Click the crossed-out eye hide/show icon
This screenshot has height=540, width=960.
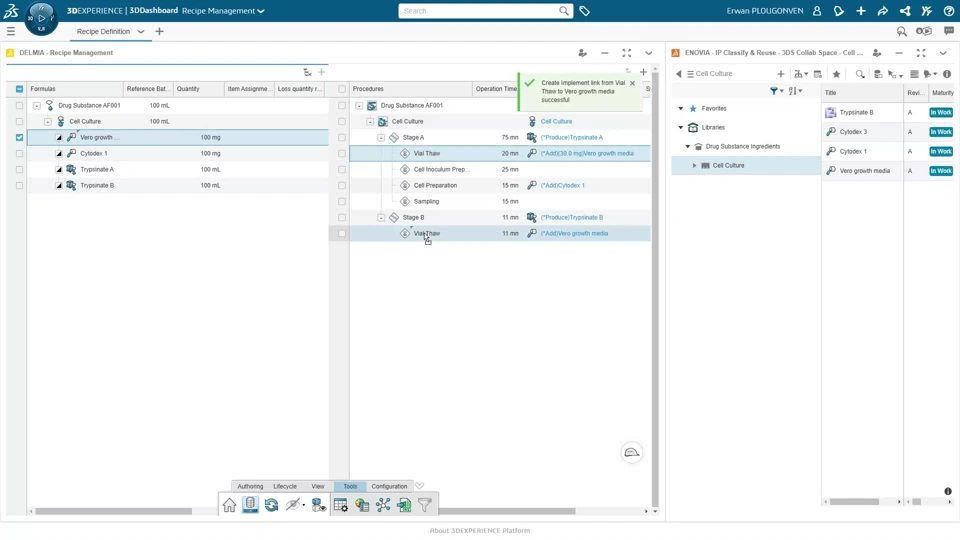pyautogui.click(x=293, y=505)
